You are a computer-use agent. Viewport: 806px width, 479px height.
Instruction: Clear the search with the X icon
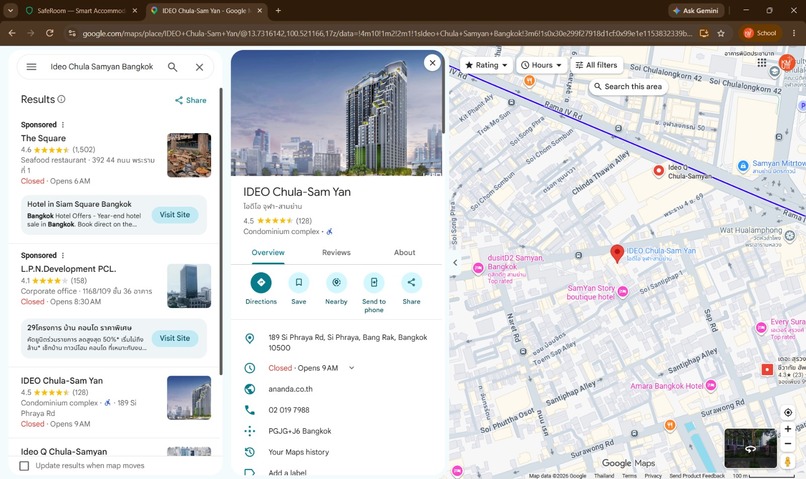point(199,67)
